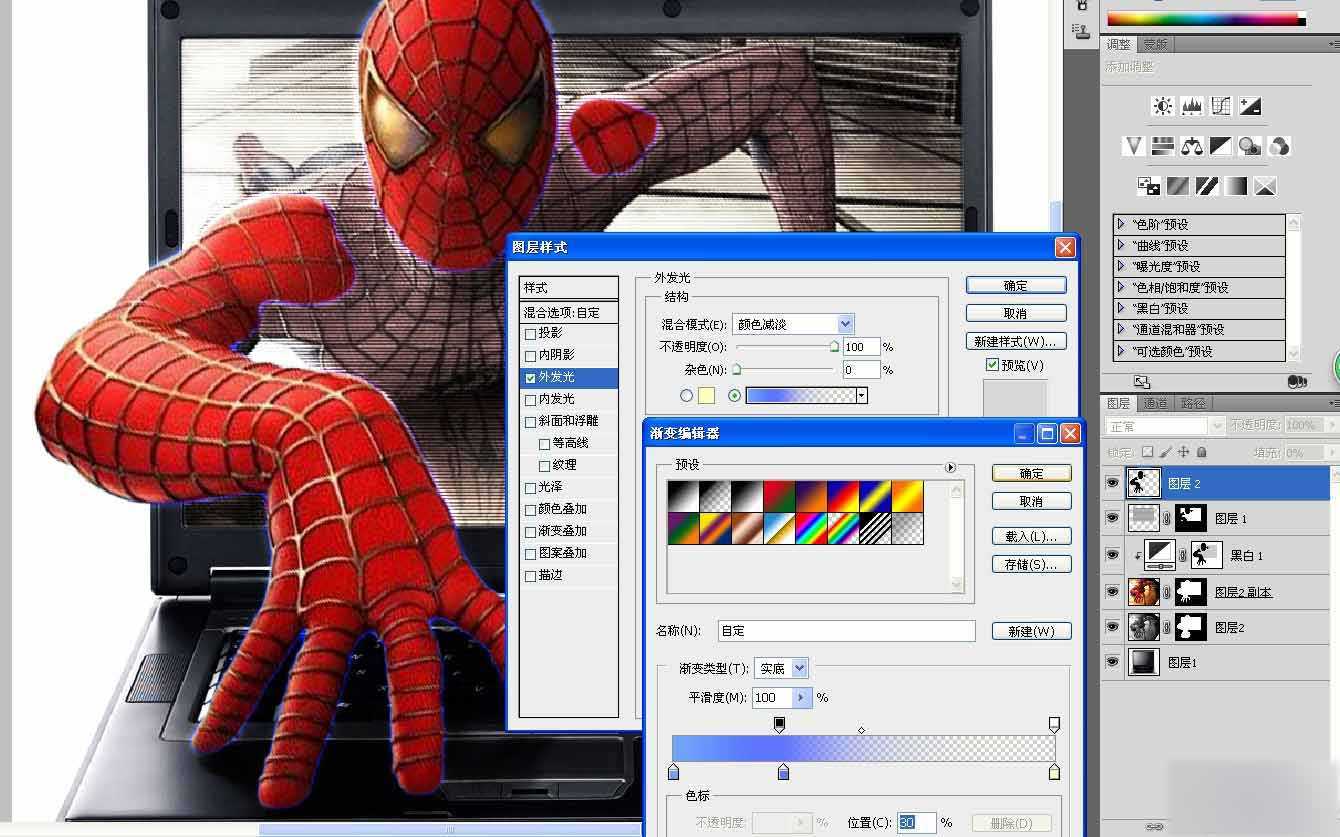
Task: Click the Exposure adjustment icon
Action: click(x=1250, y=105)
